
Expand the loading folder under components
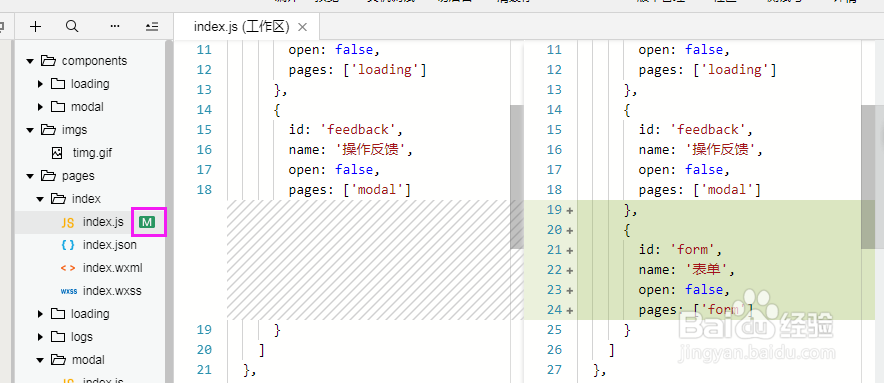[x=41, y=84]
